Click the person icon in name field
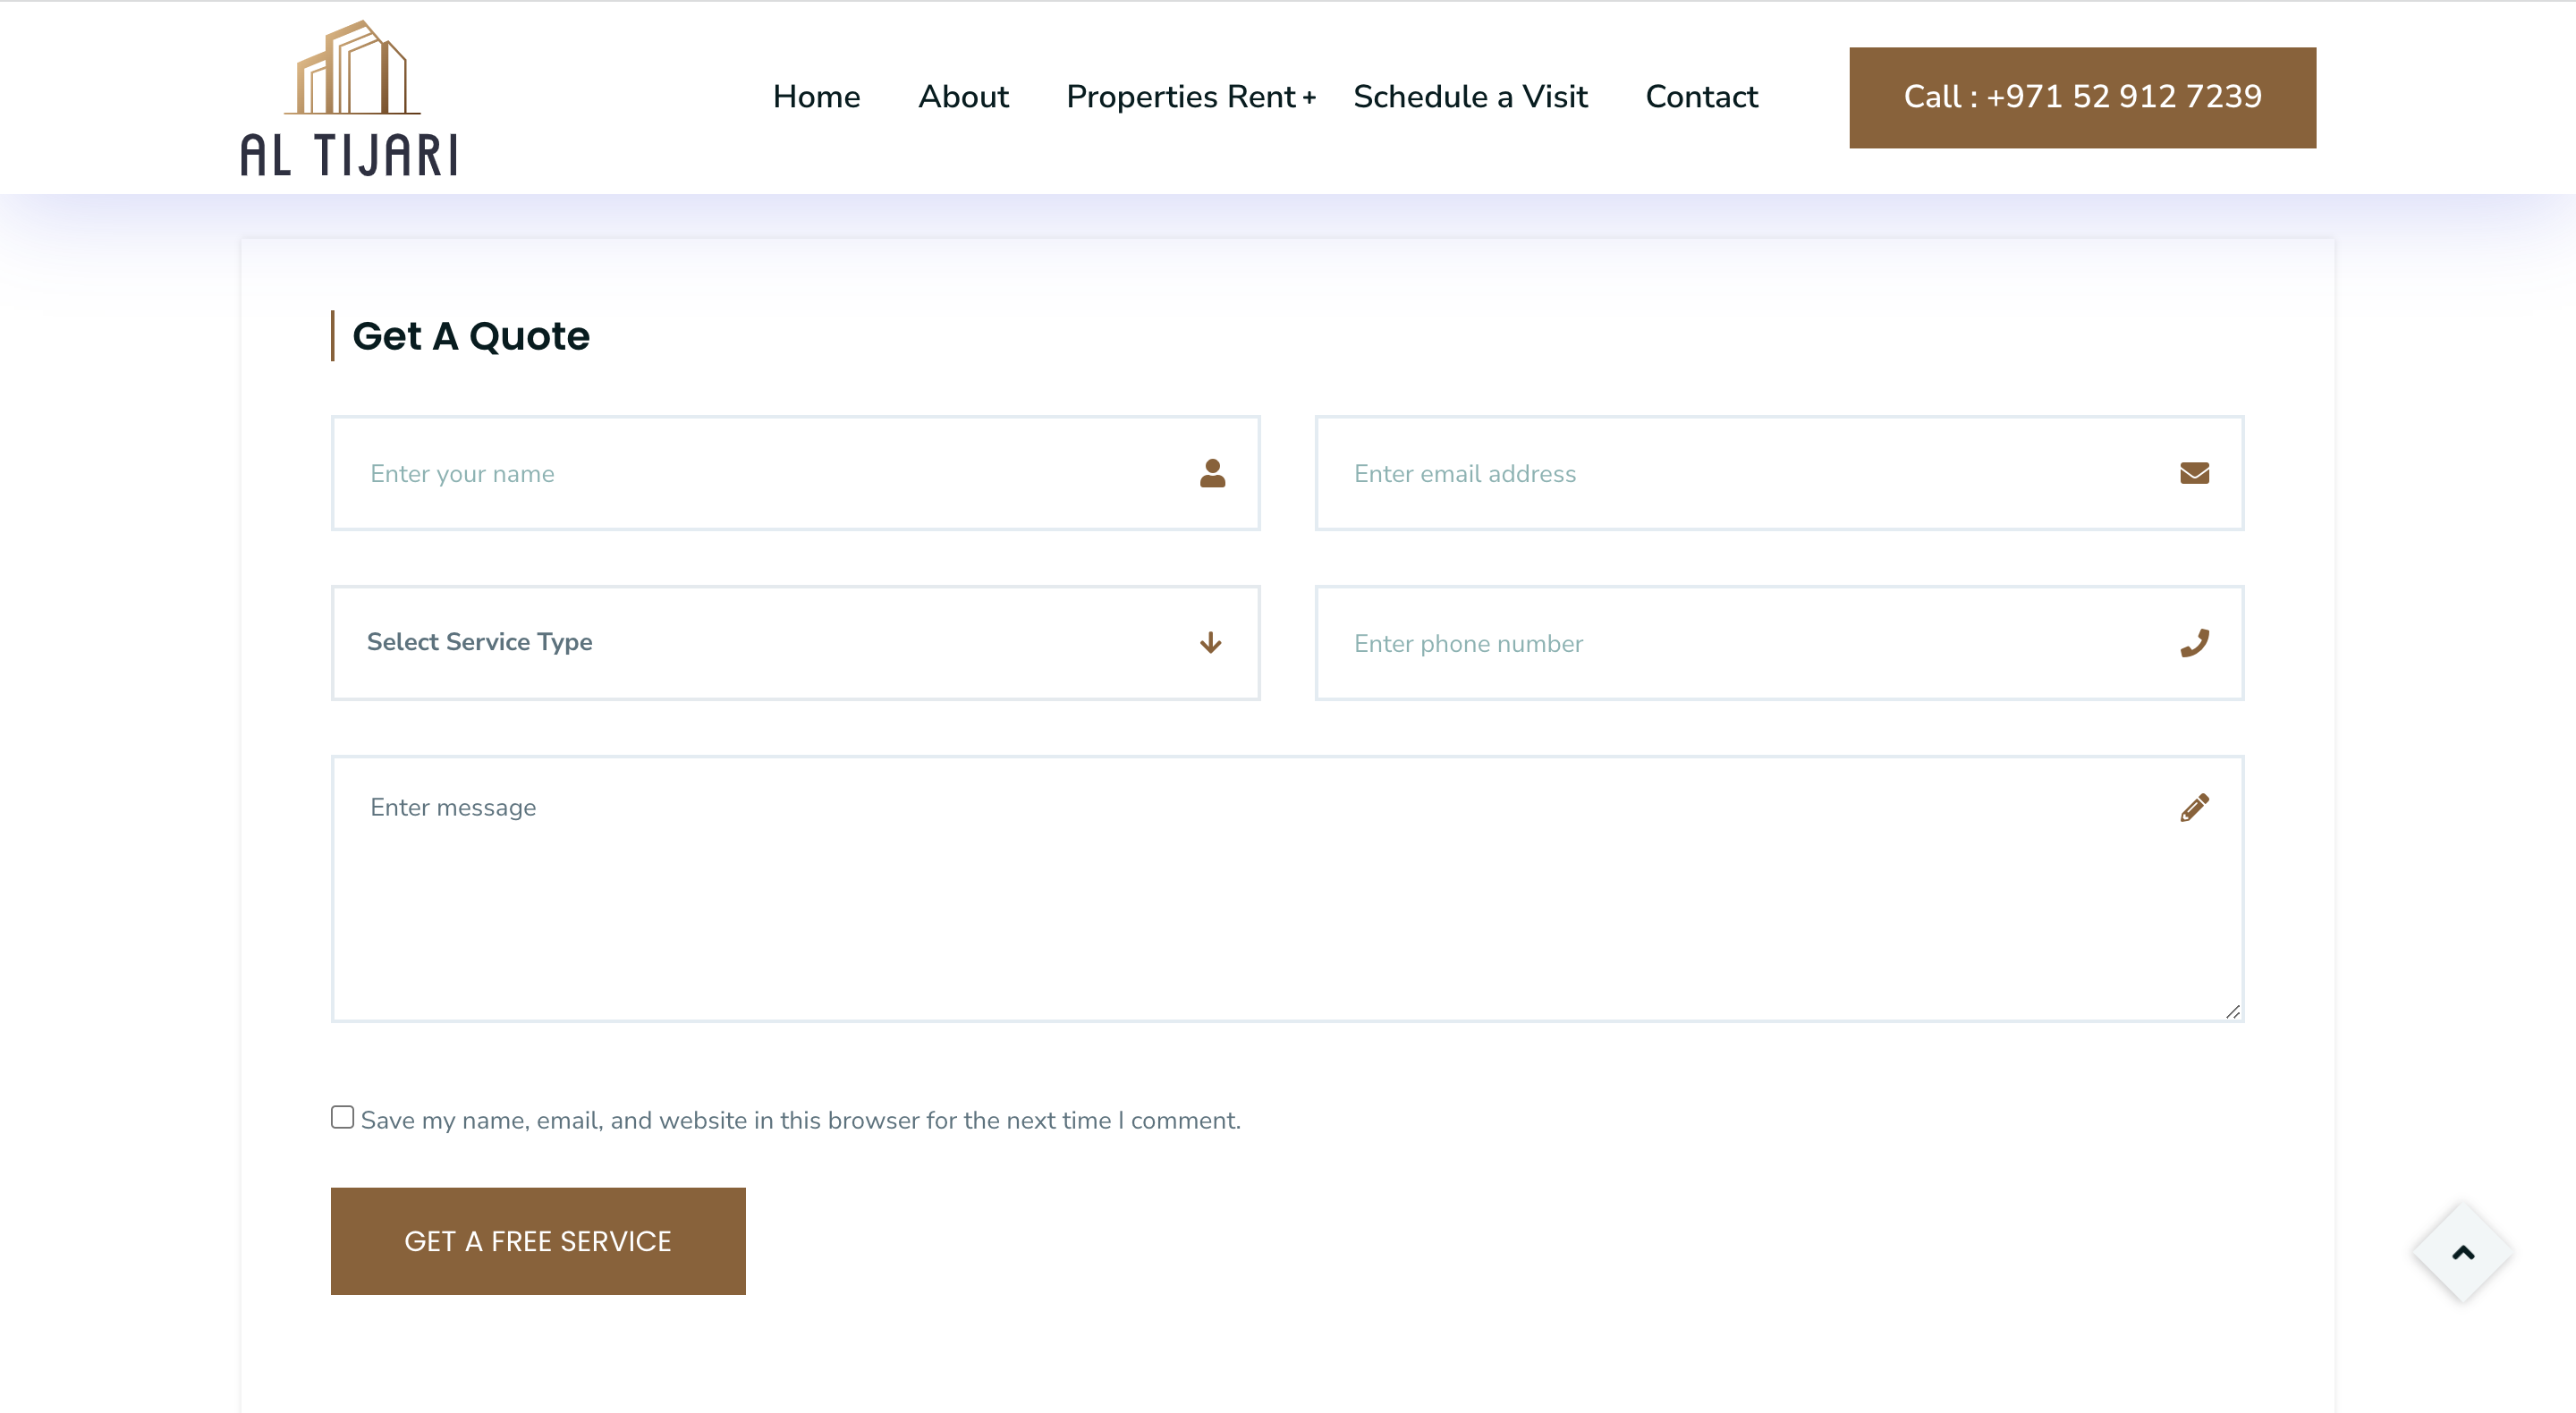The width and height of the screenshot is (2576, 1413). point(1212,473)
